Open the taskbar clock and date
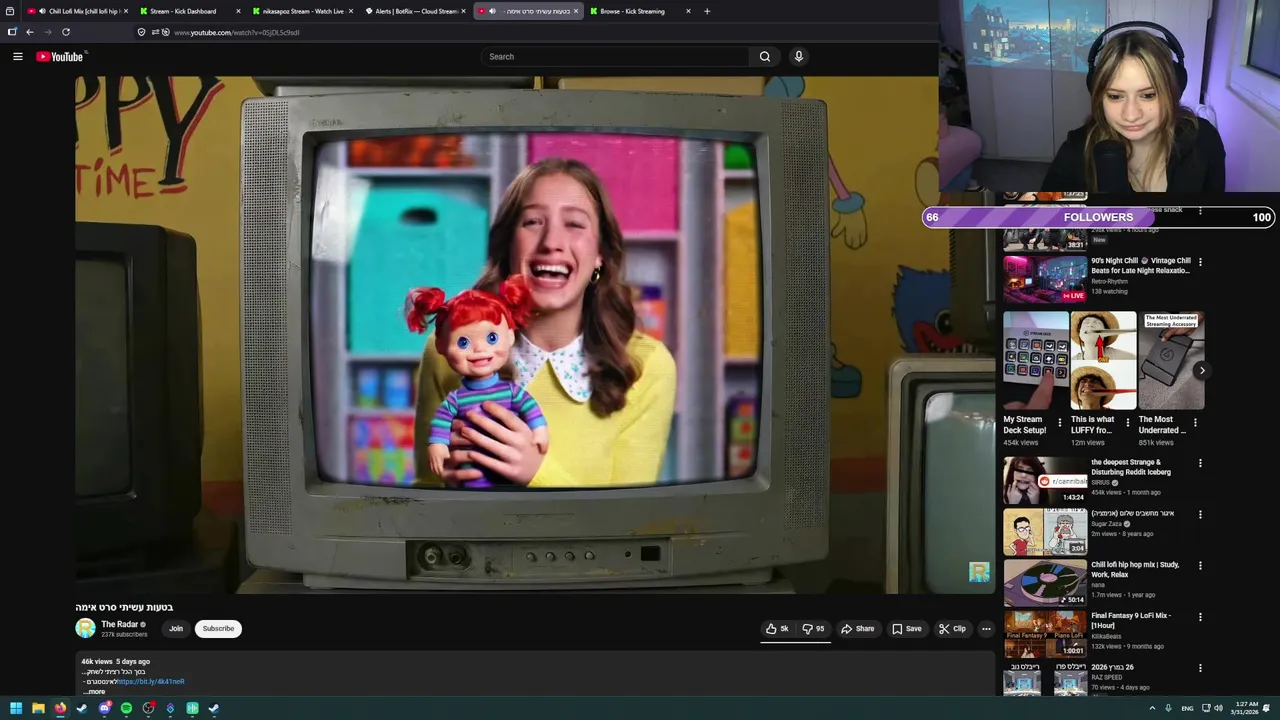This screenshot has width=1280, height=720. (1246, 708)
